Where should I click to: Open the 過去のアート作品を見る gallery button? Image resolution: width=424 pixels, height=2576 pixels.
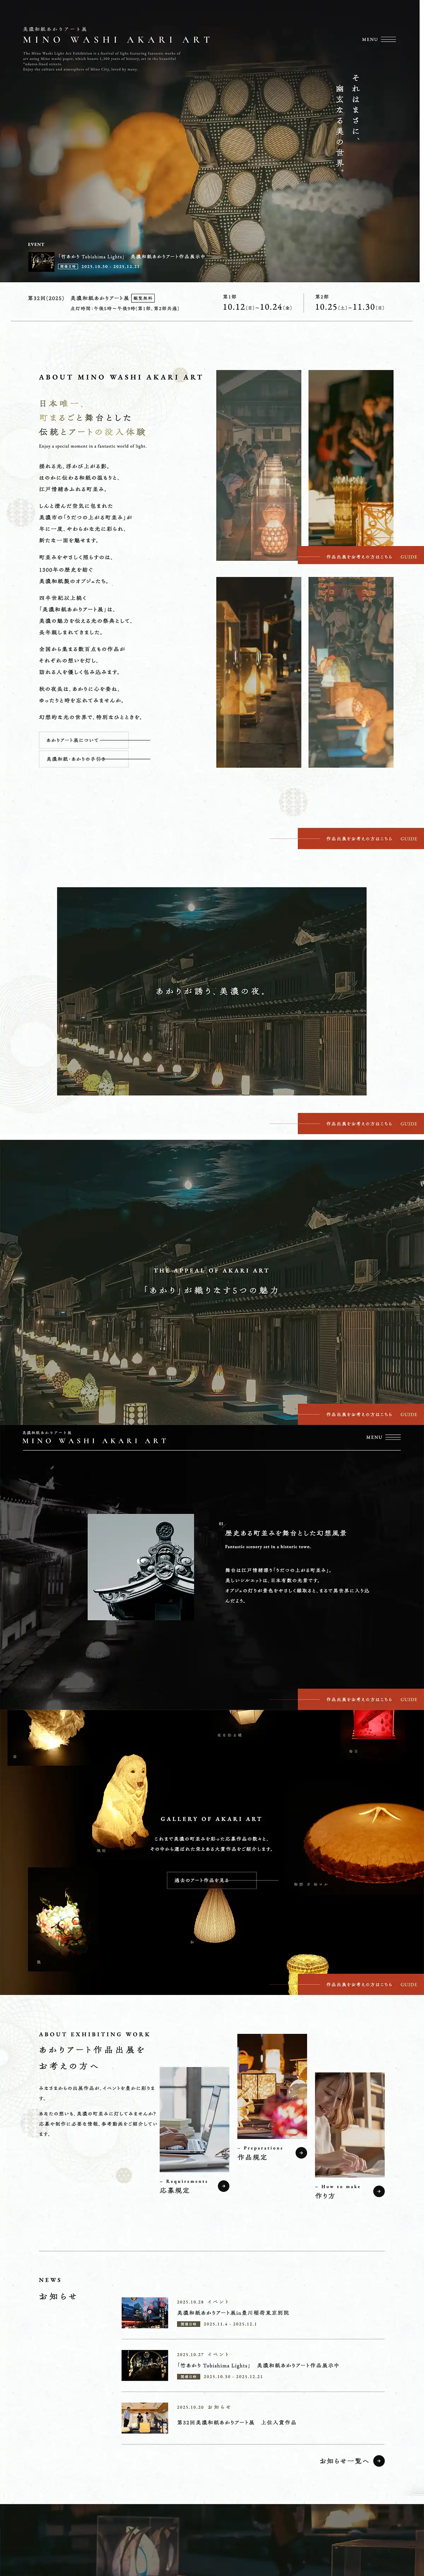coord(211,1880)
